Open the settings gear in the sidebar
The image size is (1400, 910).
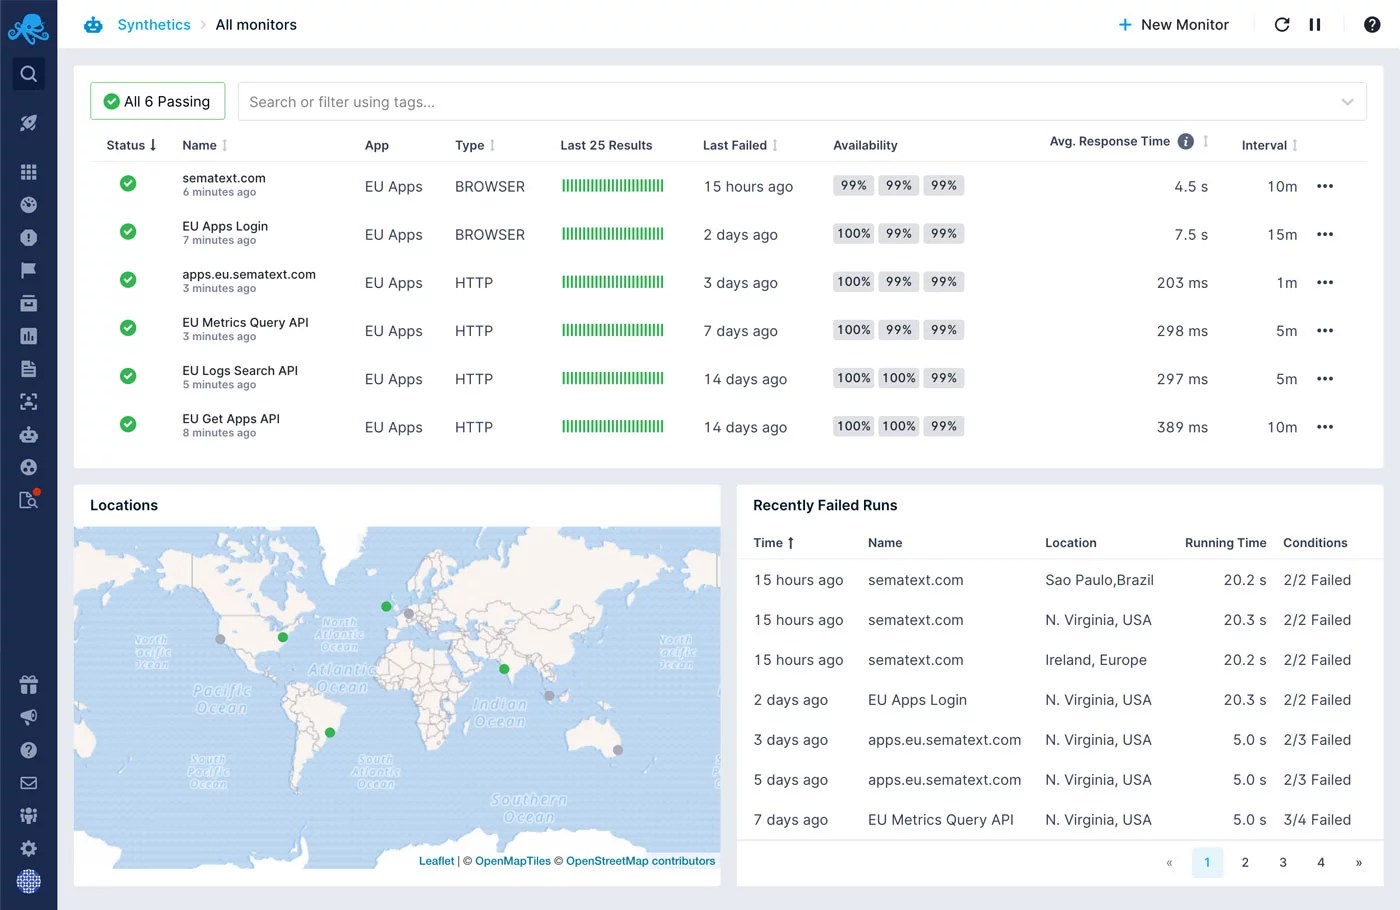coord(29,848)
